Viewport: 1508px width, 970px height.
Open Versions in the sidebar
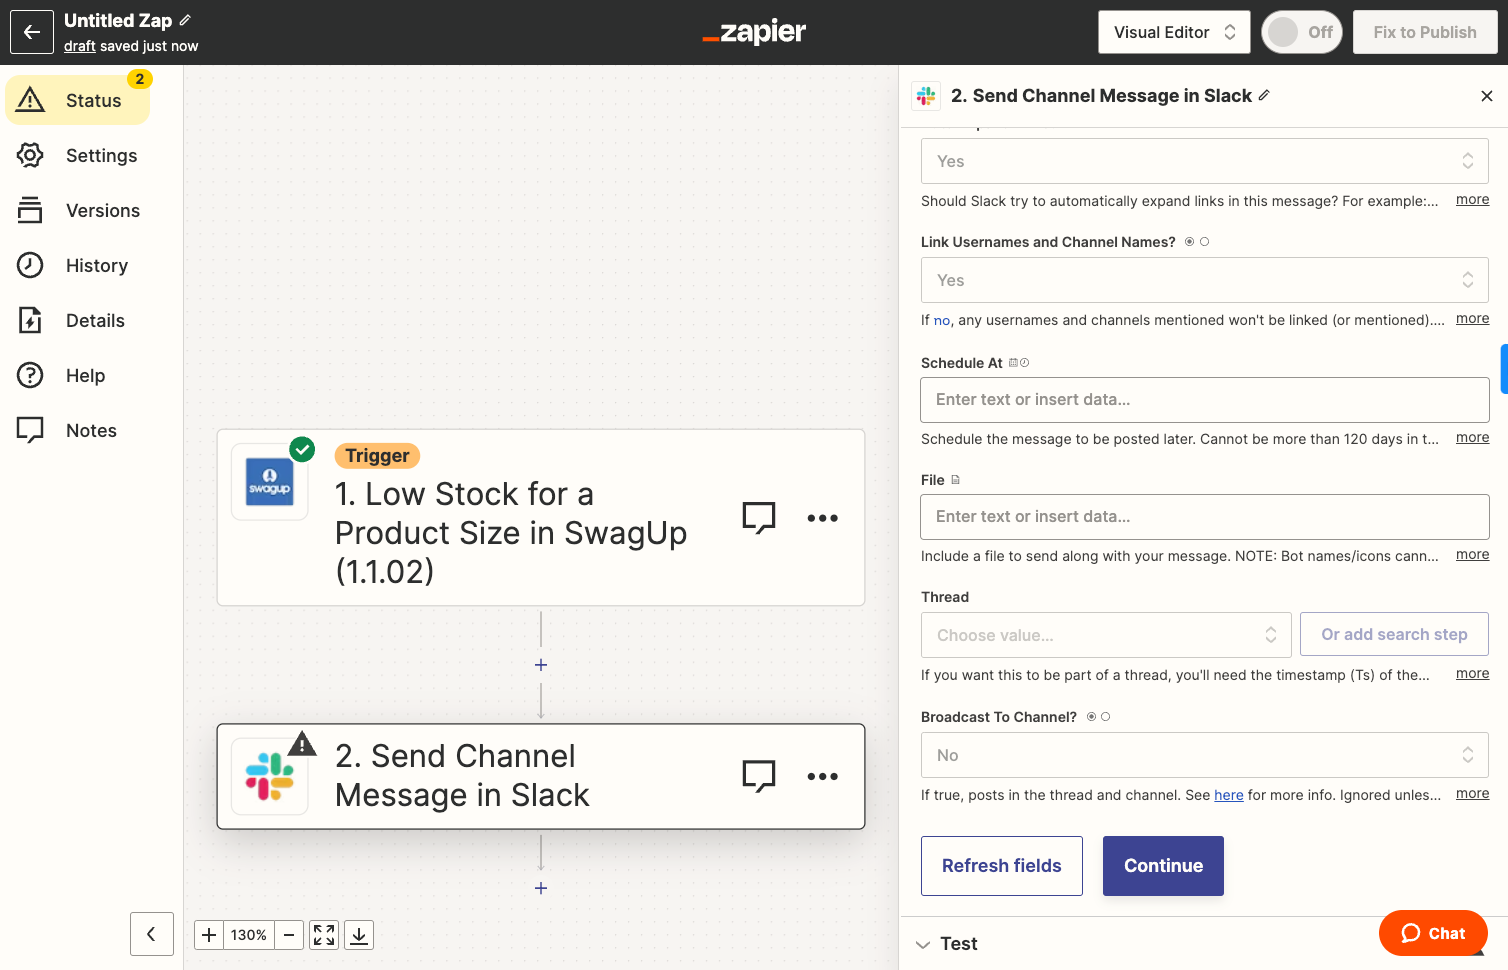78,210
